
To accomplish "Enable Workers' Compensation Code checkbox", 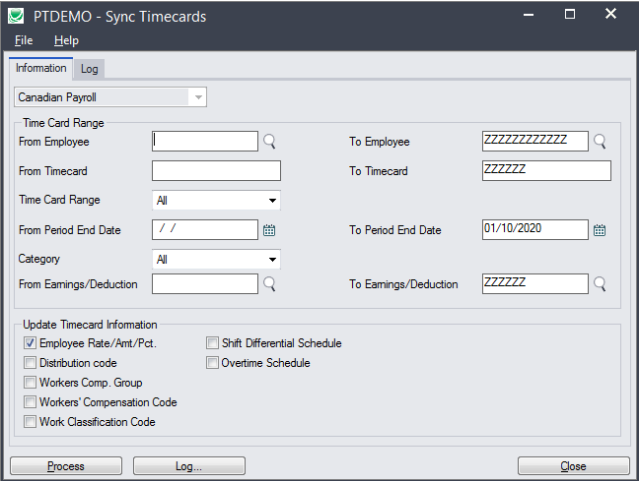I will click(x=30, y=402).
